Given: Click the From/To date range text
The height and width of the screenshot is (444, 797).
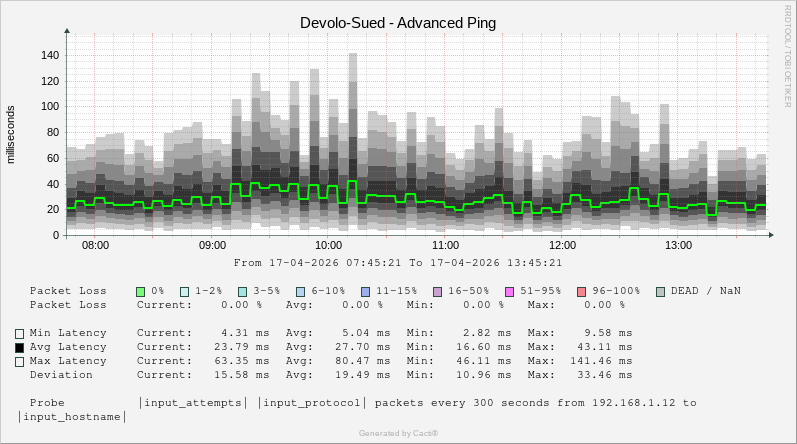Looking at the screenshot, I should pyautogui.click(x=398, y=263).
